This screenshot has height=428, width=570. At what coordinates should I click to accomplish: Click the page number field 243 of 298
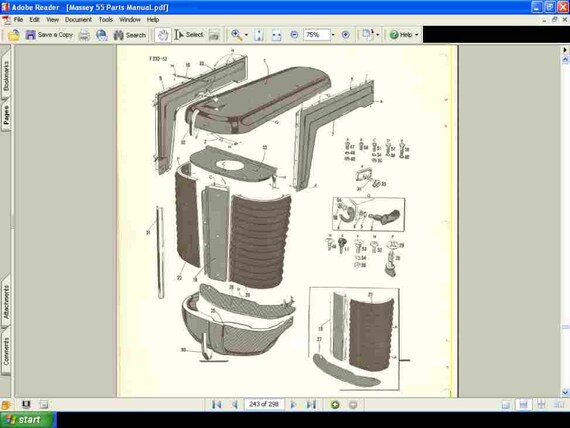pyautogui.click(x=264, y=404)
